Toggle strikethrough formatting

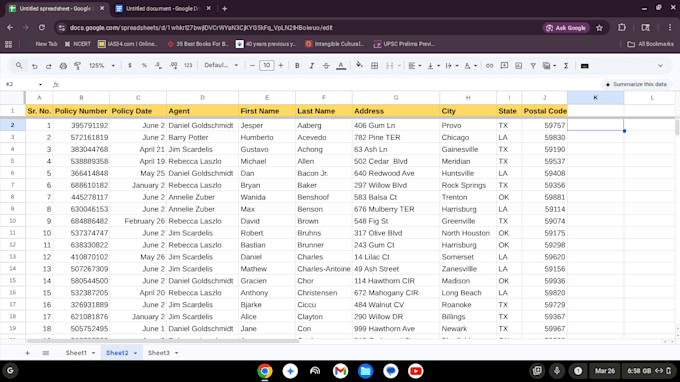(326, 66)
